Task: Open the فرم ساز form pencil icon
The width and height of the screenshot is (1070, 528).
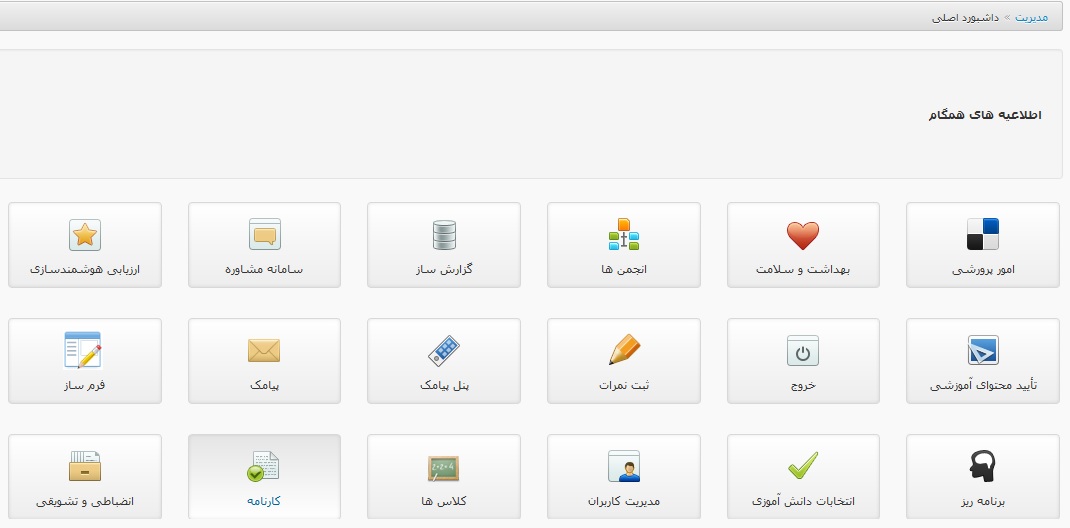Action: (x=83, y=350)
